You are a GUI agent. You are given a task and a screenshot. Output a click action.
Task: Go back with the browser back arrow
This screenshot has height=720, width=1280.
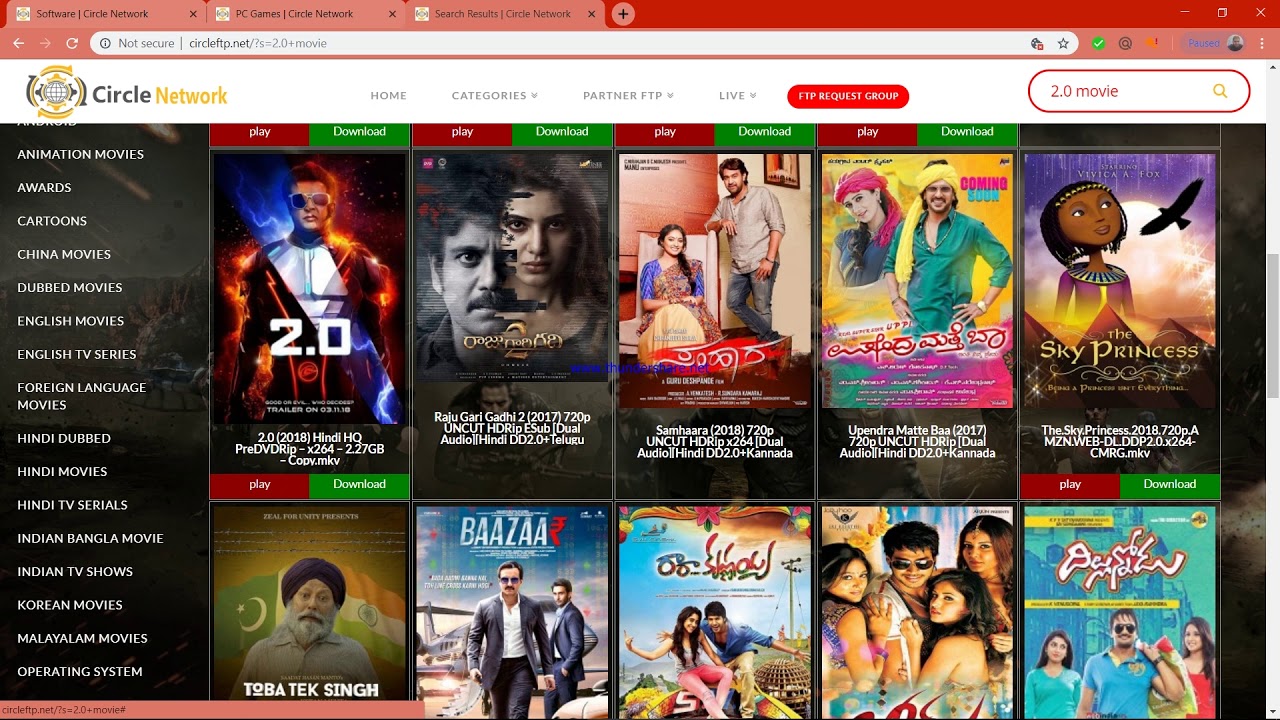[x=18, y=43]
